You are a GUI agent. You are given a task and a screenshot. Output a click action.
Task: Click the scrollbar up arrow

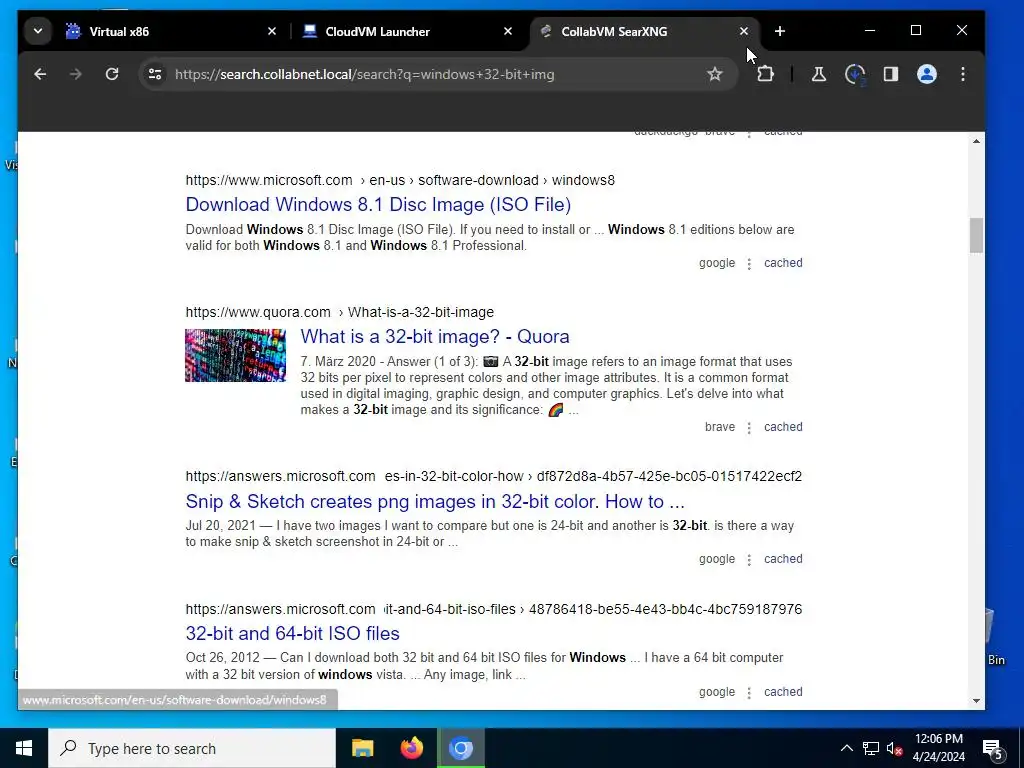coord(976,141)
